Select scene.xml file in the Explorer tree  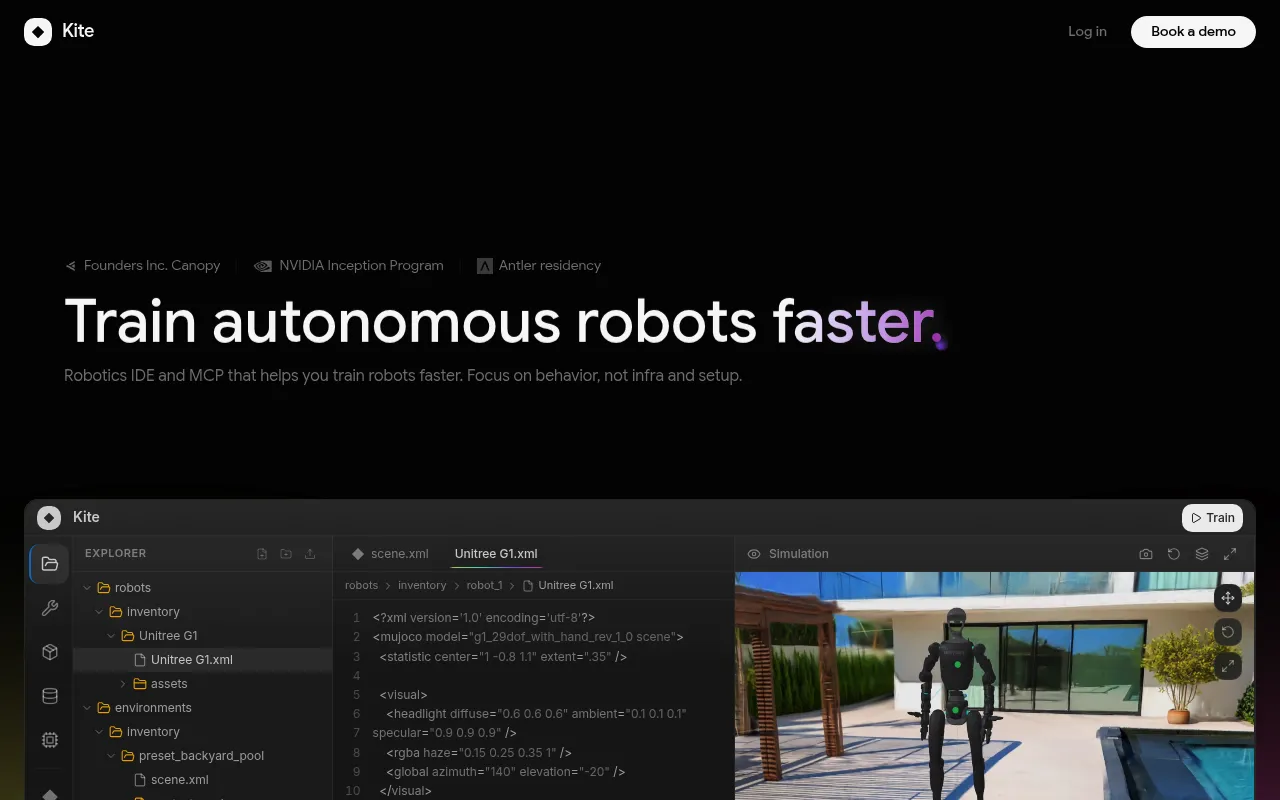202,780
